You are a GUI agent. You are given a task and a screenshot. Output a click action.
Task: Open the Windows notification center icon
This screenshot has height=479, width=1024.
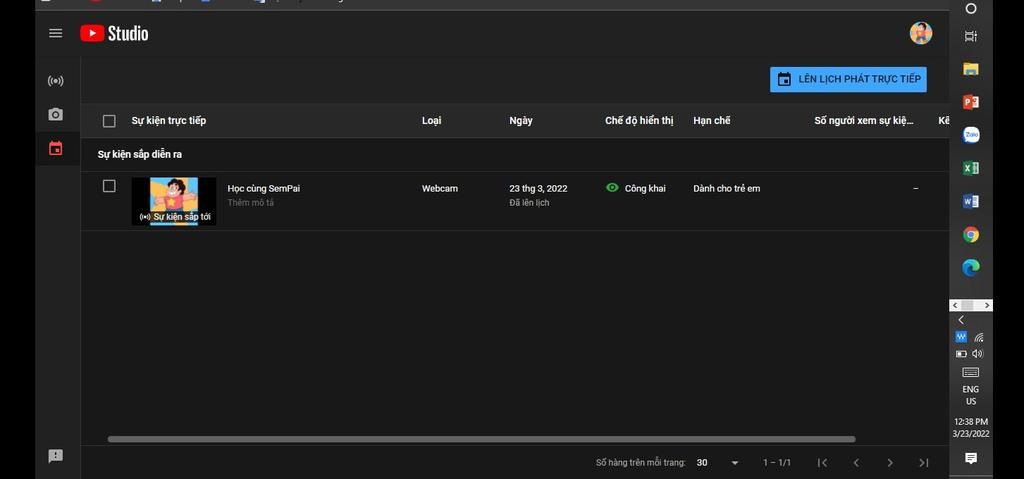pos(971,458)
